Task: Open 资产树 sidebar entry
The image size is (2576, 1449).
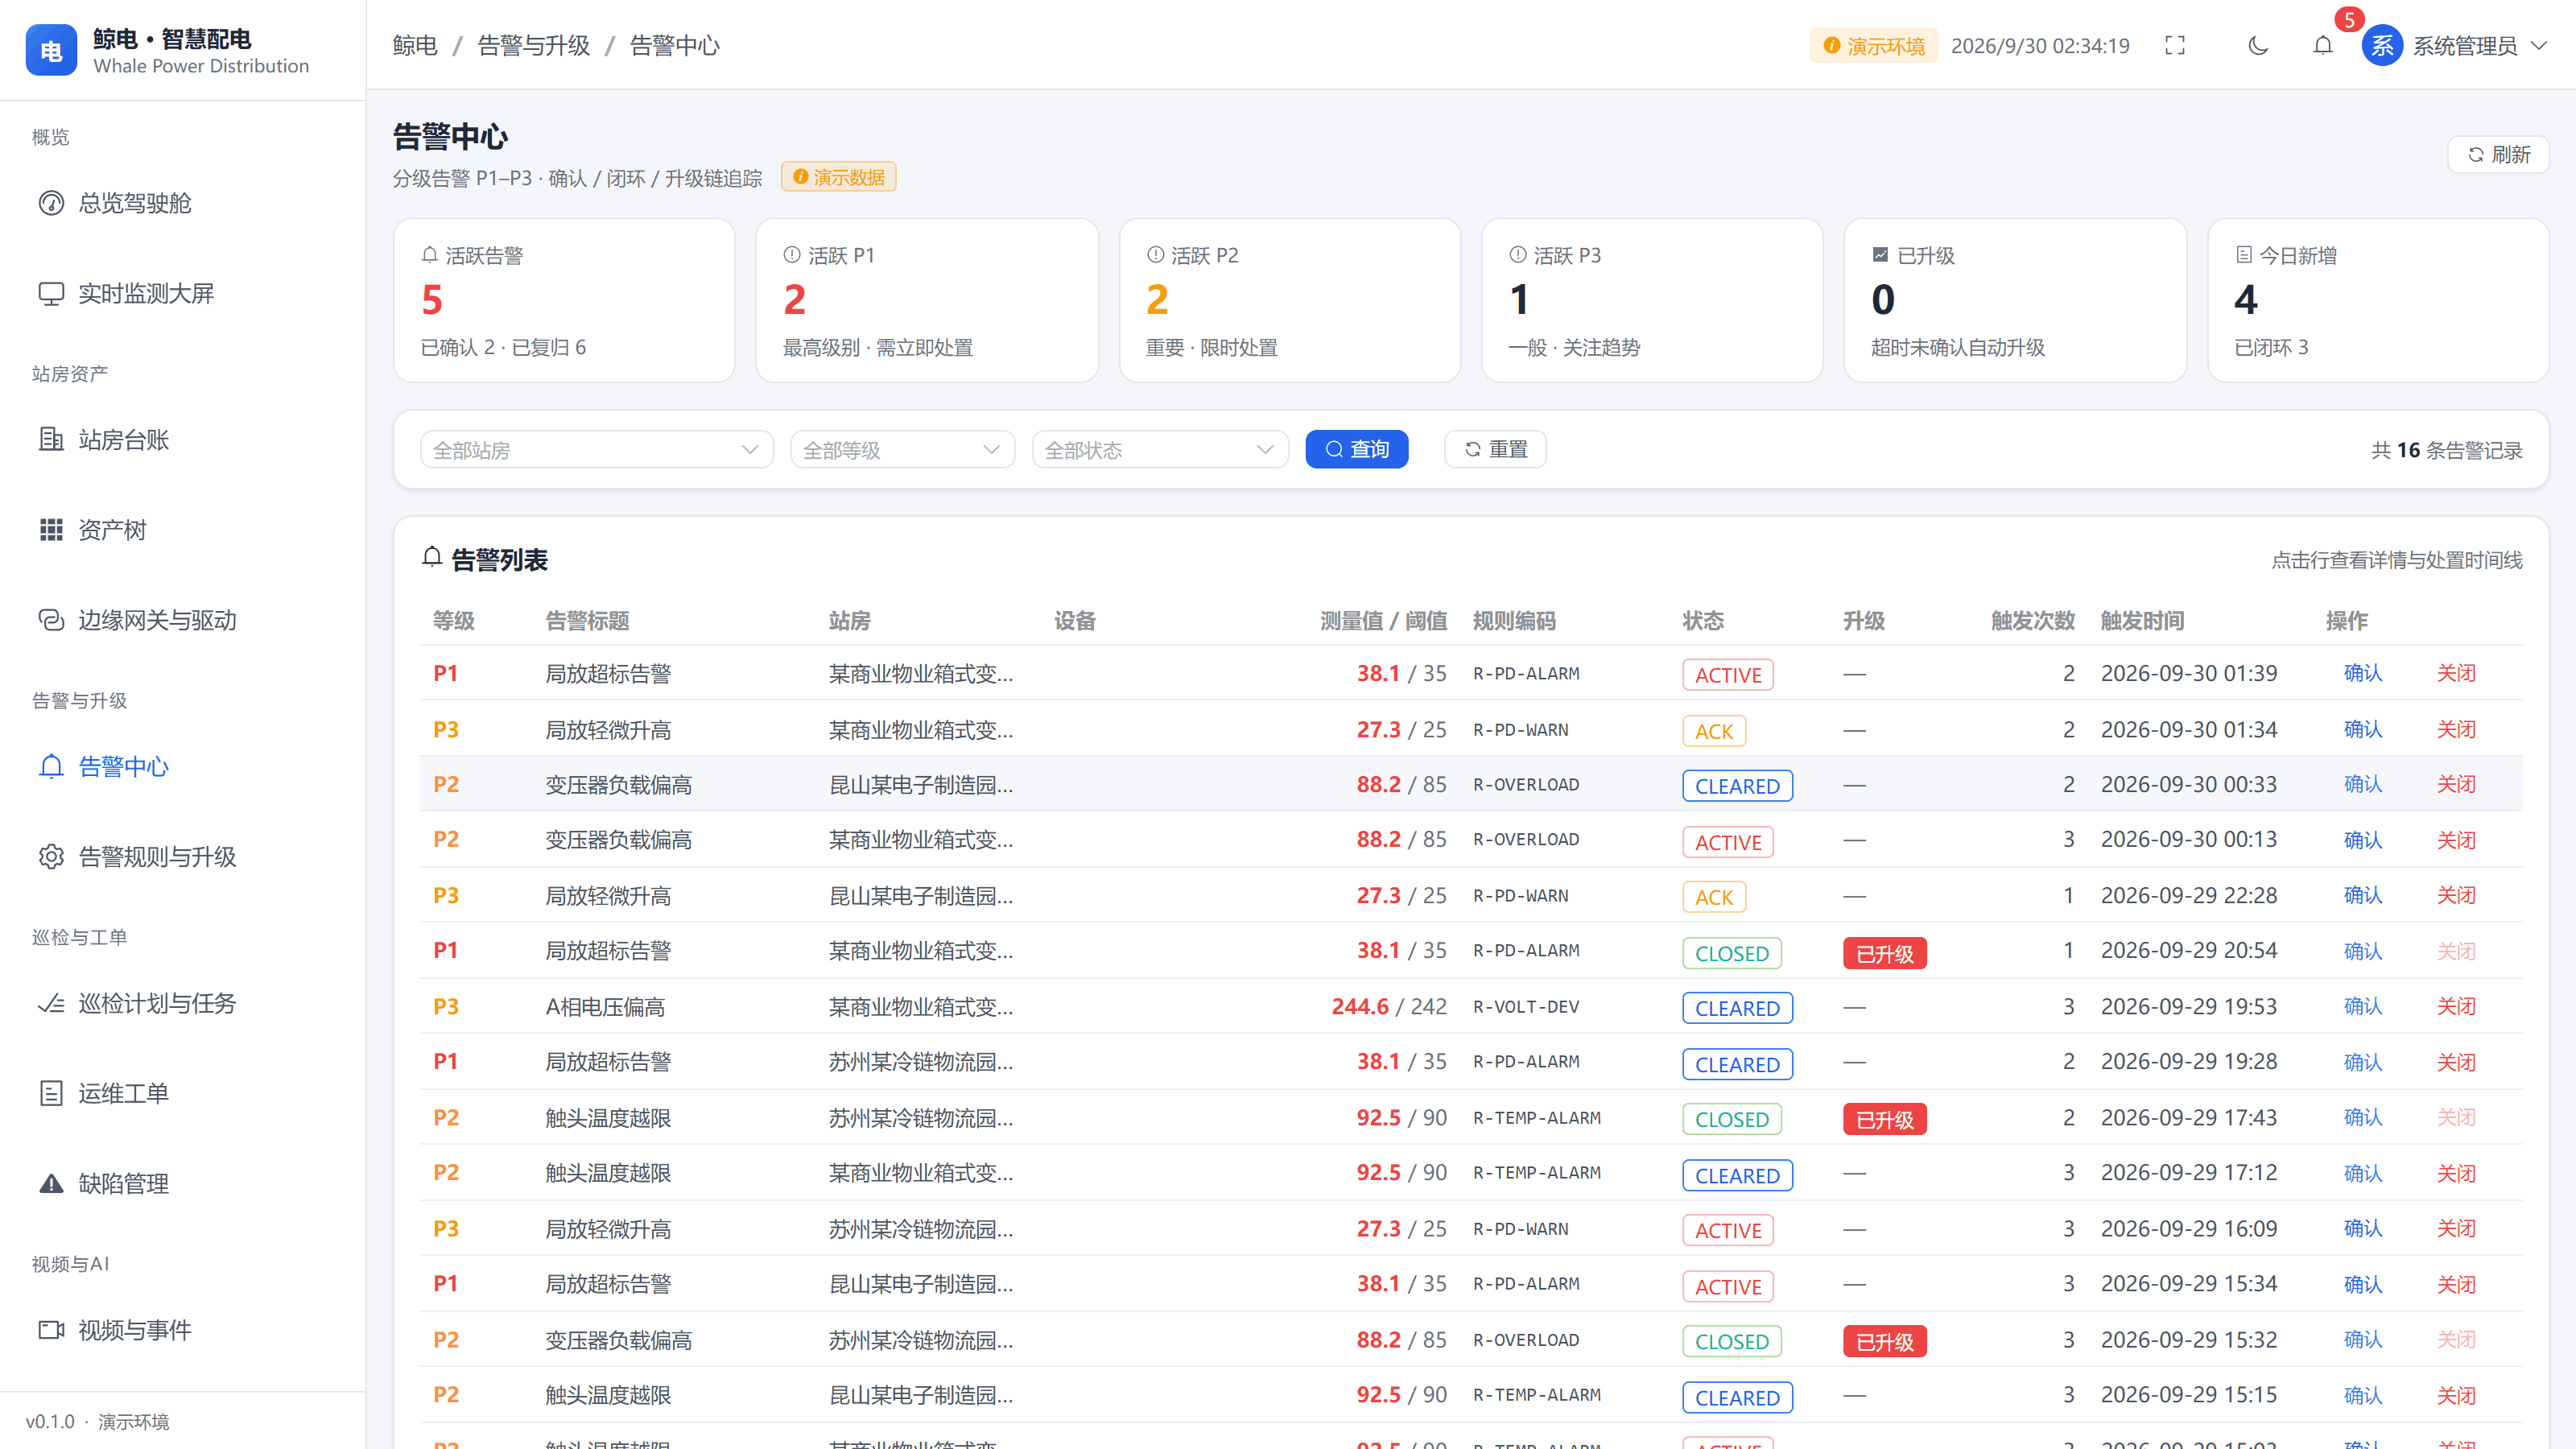Action: tap(182, 529)
